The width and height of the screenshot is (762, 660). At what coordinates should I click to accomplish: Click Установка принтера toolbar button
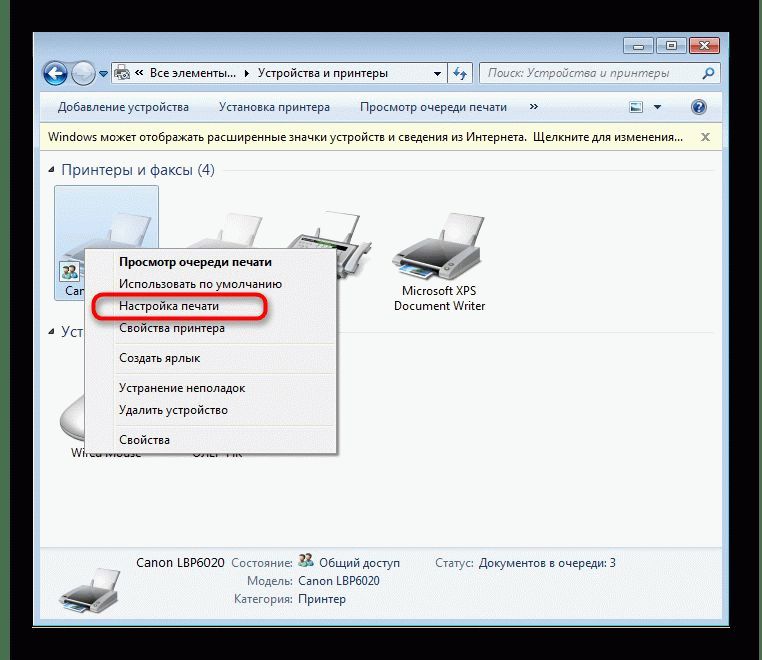point(274,107)
